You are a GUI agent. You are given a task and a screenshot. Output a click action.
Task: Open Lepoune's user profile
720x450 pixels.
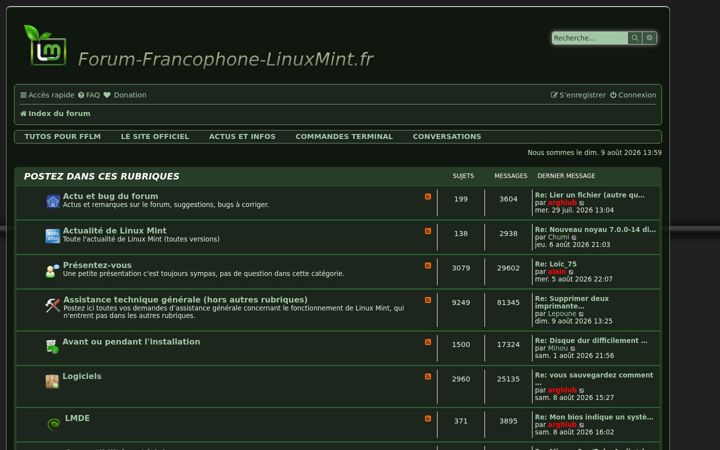tap(562, 314)
